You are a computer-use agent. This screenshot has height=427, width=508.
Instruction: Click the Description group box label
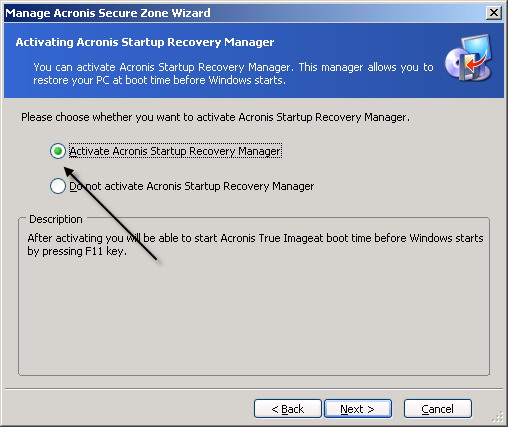click(56, 219)
